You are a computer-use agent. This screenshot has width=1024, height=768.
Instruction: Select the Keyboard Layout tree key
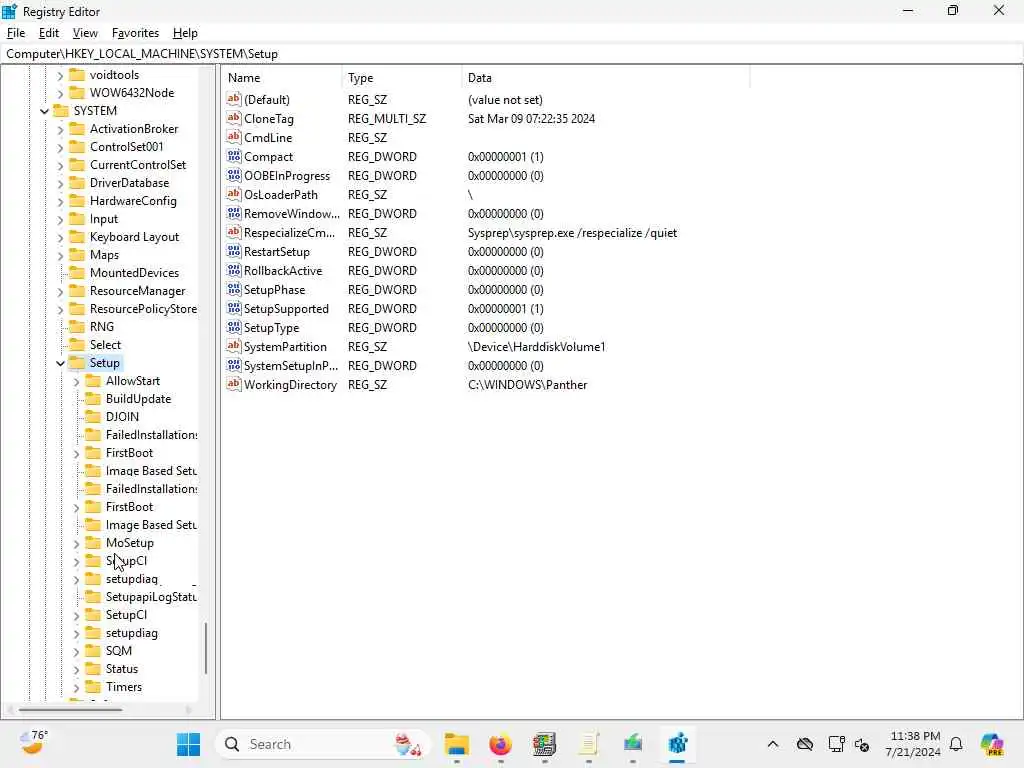tap(135, 237)
